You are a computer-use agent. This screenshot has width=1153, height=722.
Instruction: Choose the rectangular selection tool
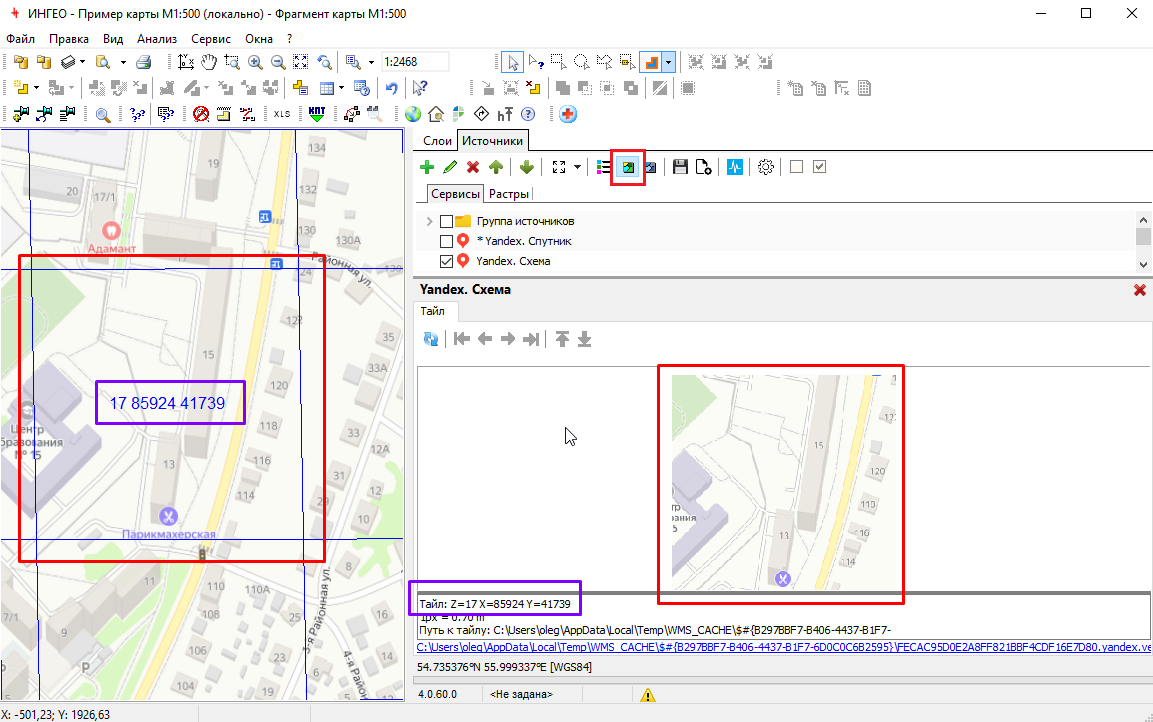click(559, 62)
